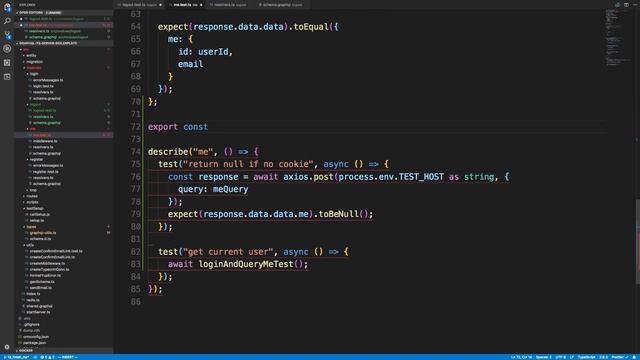Open createConfirmEmailLink.test.ts file
The width and height of the screenshot is (640, 360).
pyautogui.click(x=56, y=251)
